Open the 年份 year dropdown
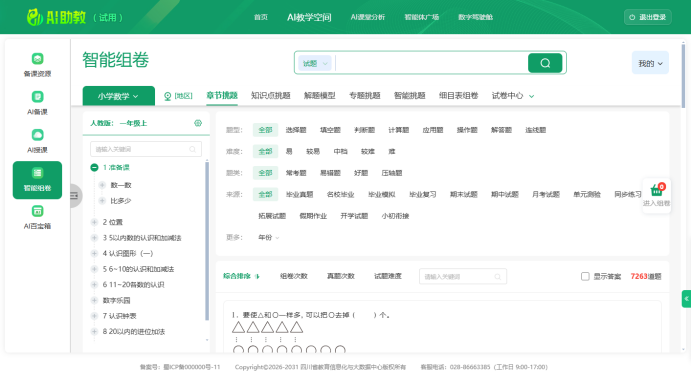 pyautogui.click(x=268, y=237)
